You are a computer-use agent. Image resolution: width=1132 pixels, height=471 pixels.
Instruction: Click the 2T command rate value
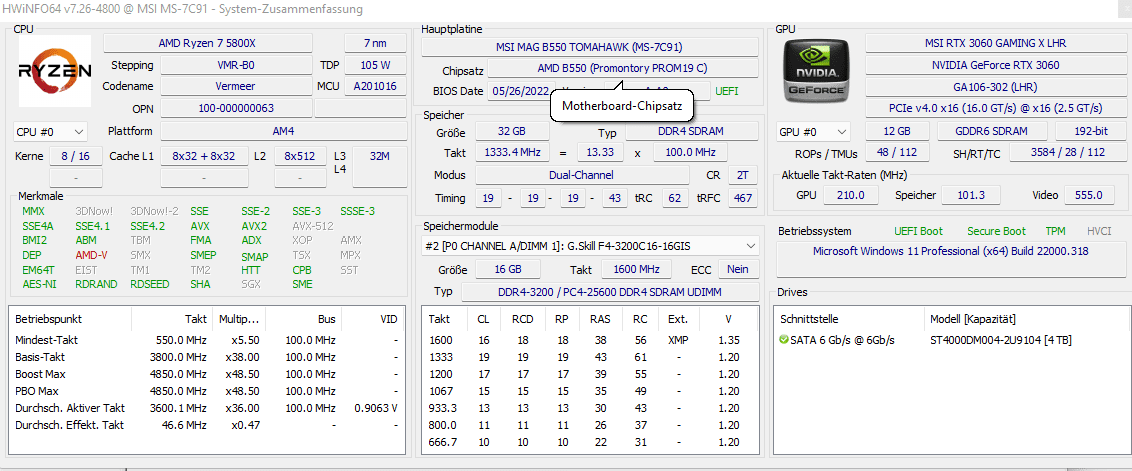pyautogui.click(x=743, y=175)
